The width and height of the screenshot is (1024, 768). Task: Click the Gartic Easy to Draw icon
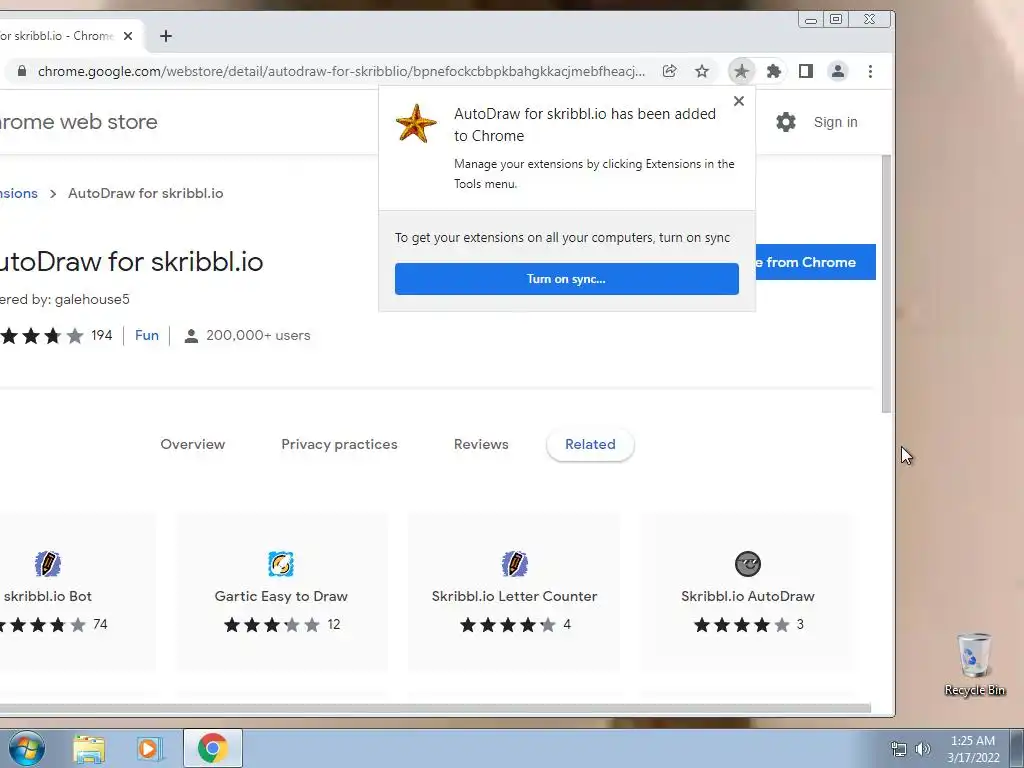[281, 564]
